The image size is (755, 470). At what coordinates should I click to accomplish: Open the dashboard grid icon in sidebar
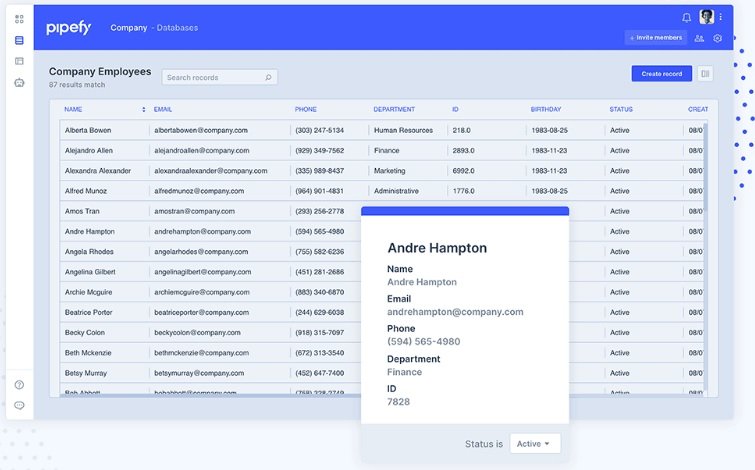pyautogui.click(x=19, y=19)
